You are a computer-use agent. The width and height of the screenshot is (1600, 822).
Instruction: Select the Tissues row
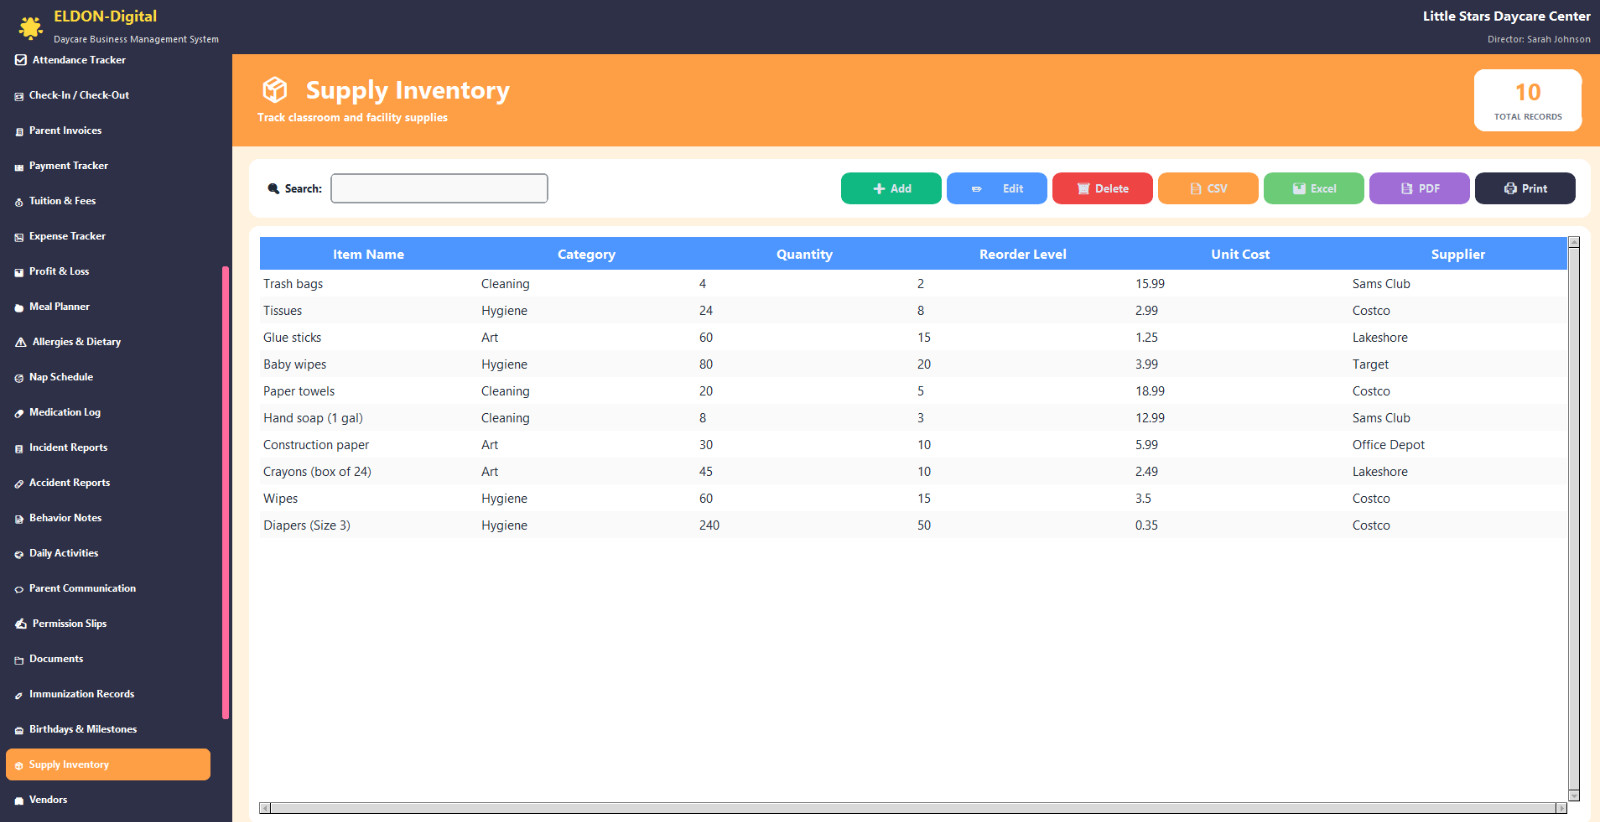913,311
